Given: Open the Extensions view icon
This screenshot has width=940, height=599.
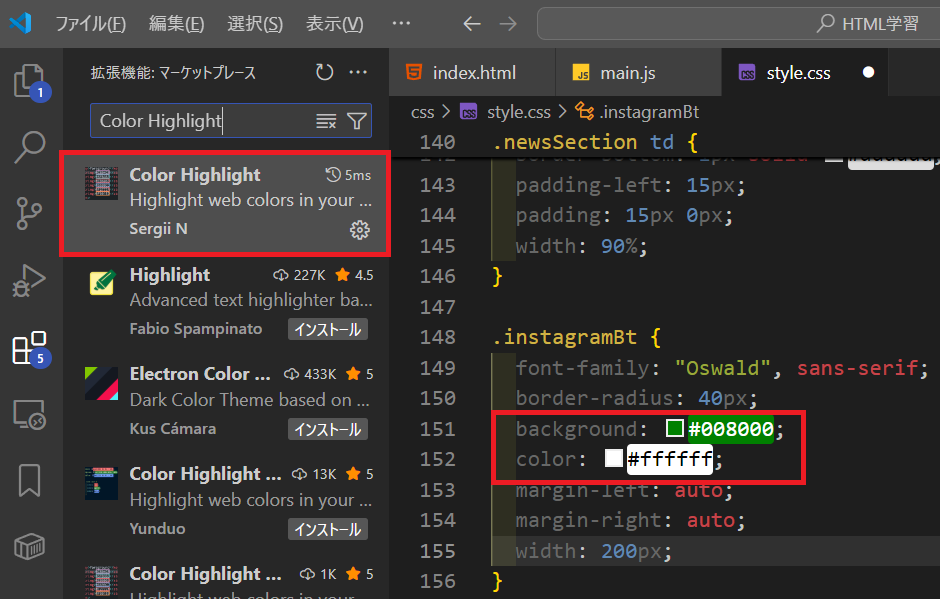Looking at the screenshot, I should point(30,348).
